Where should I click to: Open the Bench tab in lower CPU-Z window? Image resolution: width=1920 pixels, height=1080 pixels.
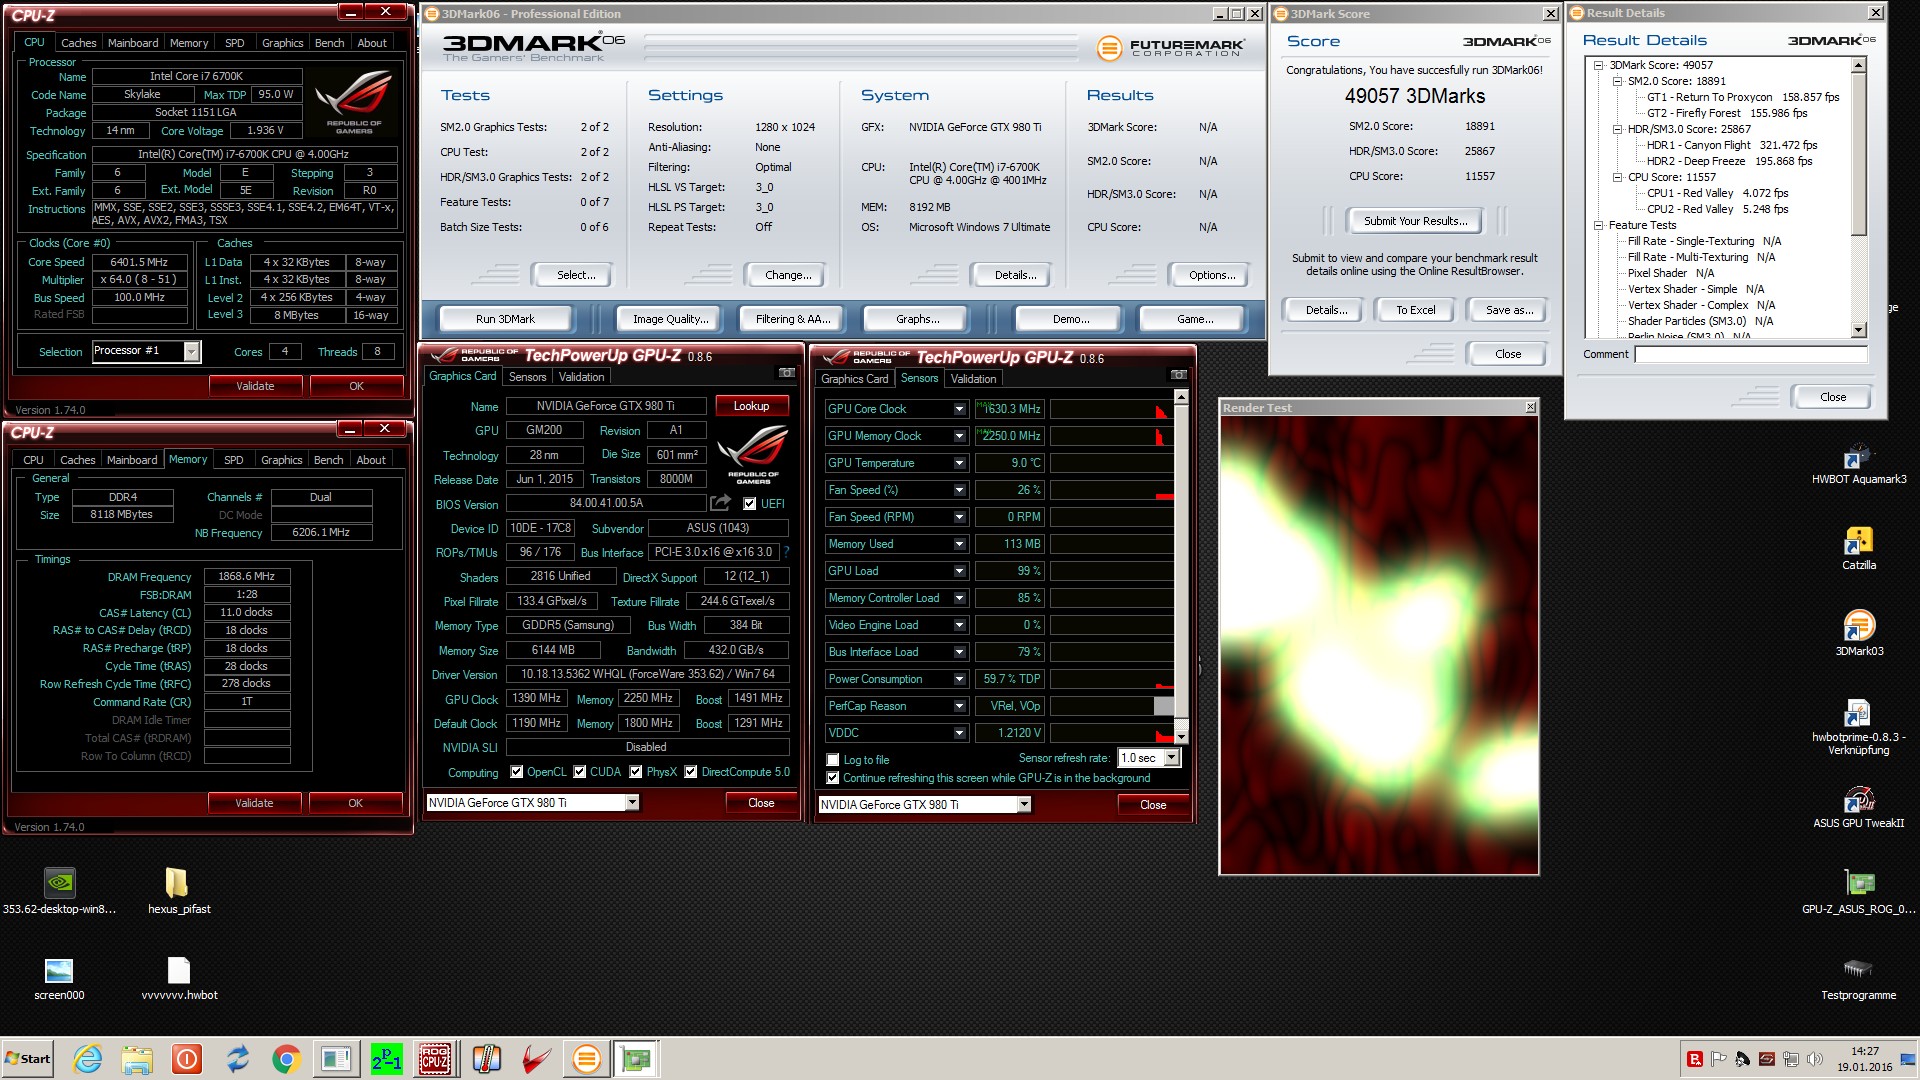(328, 460)
